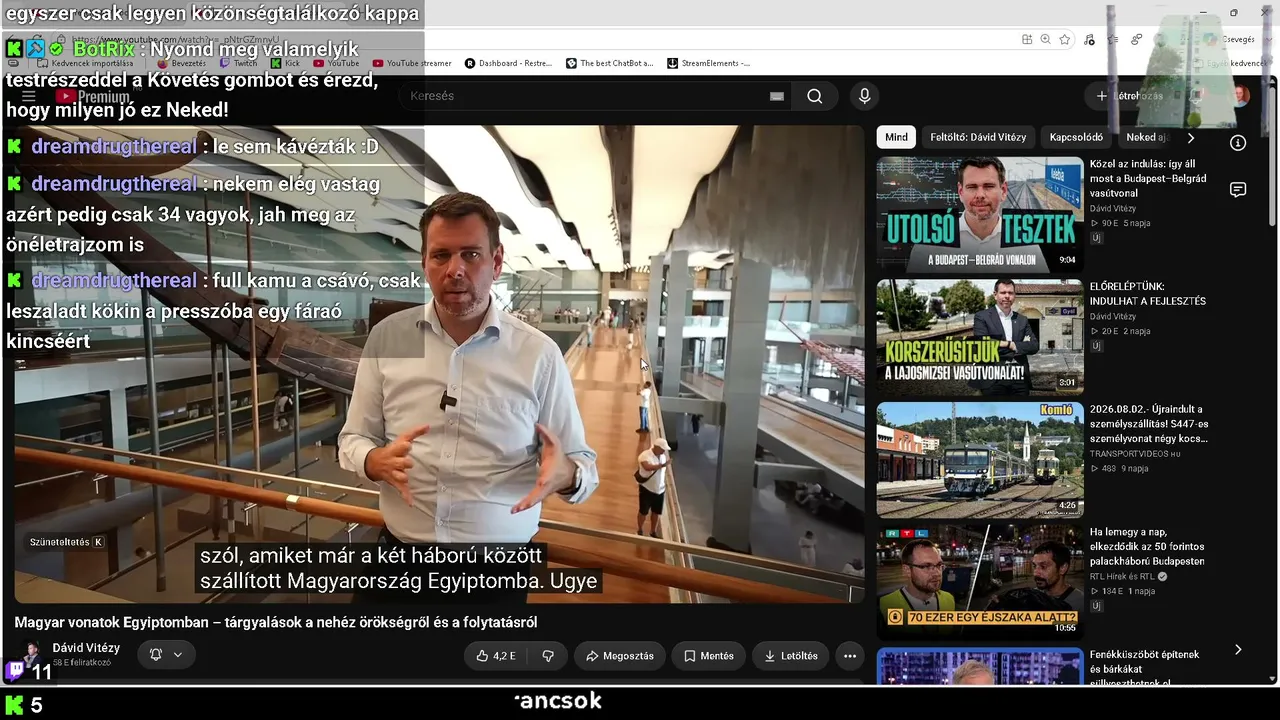Click the video title Magyar vonatok Egyiptomban
Image resolution: width=1280 pixels, height=720 pixels.
(276, 622)
